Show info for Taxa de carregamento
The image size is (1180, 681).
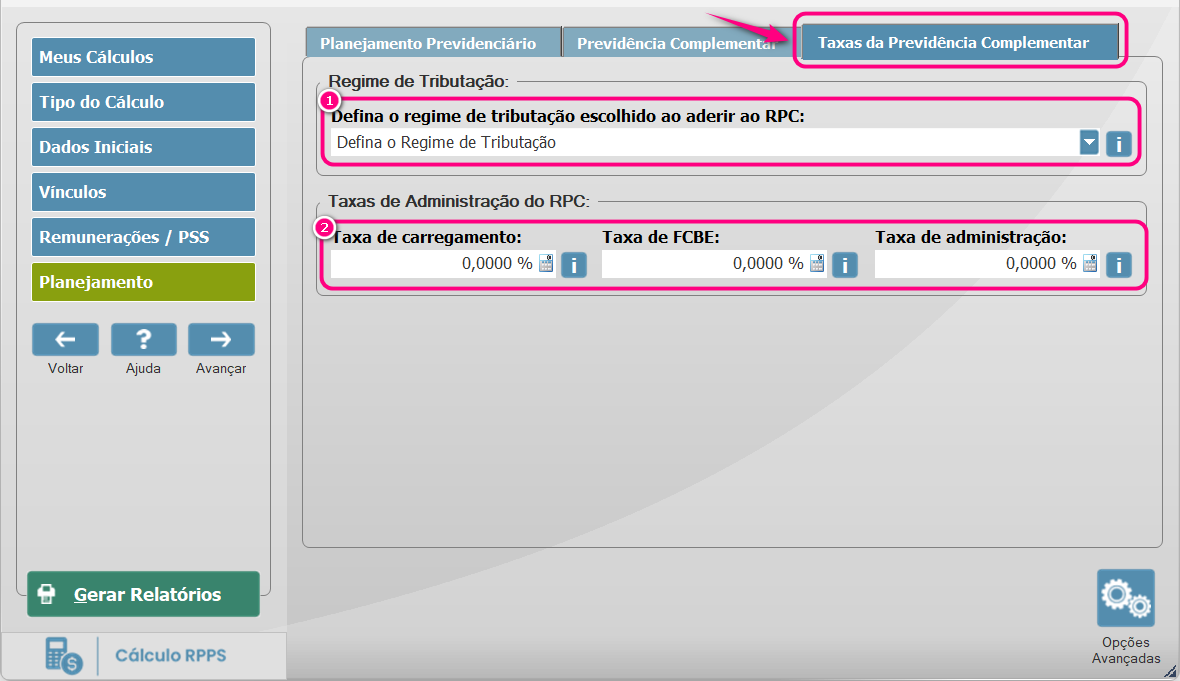(x=573, y=265)
